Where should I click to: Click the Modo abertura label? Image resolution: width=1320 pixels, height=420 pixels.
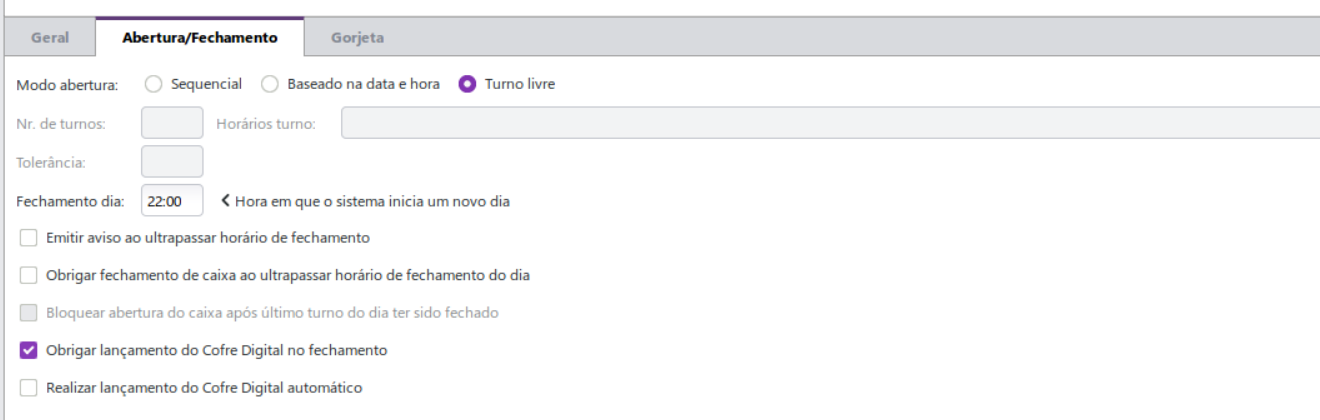(67, 85)
